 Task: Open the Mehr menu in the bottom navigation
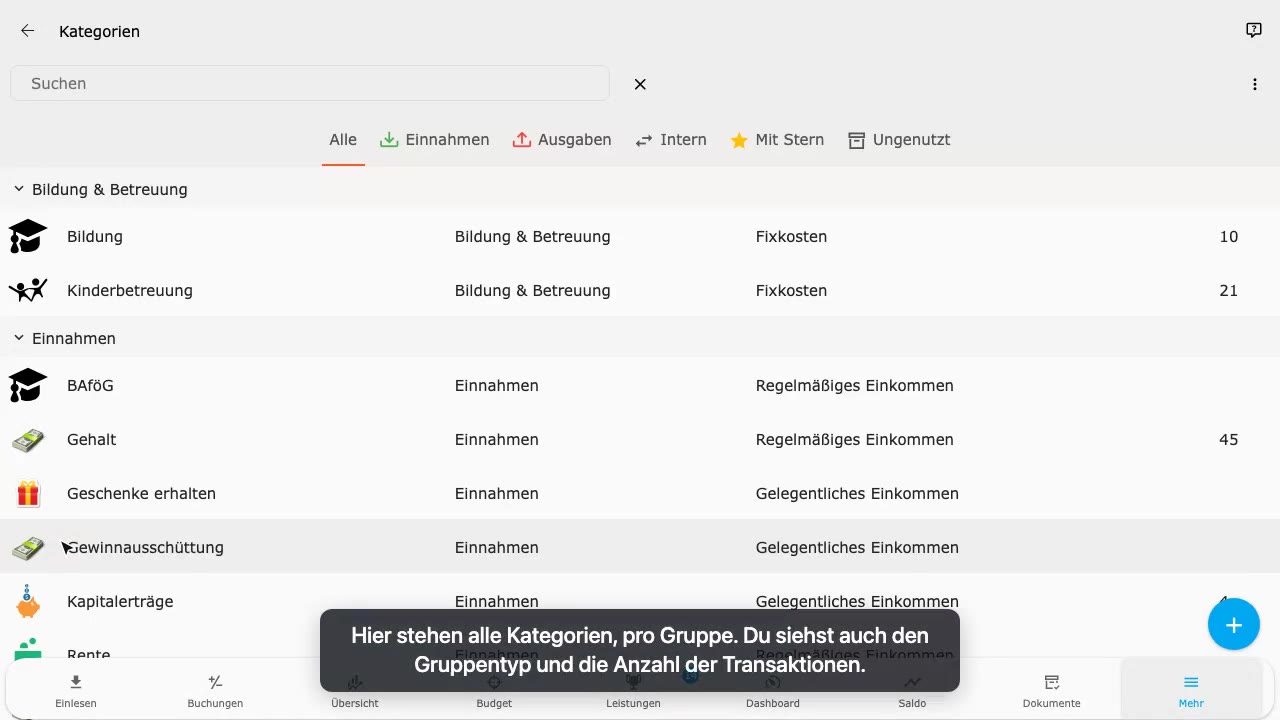click(1191, 690)
